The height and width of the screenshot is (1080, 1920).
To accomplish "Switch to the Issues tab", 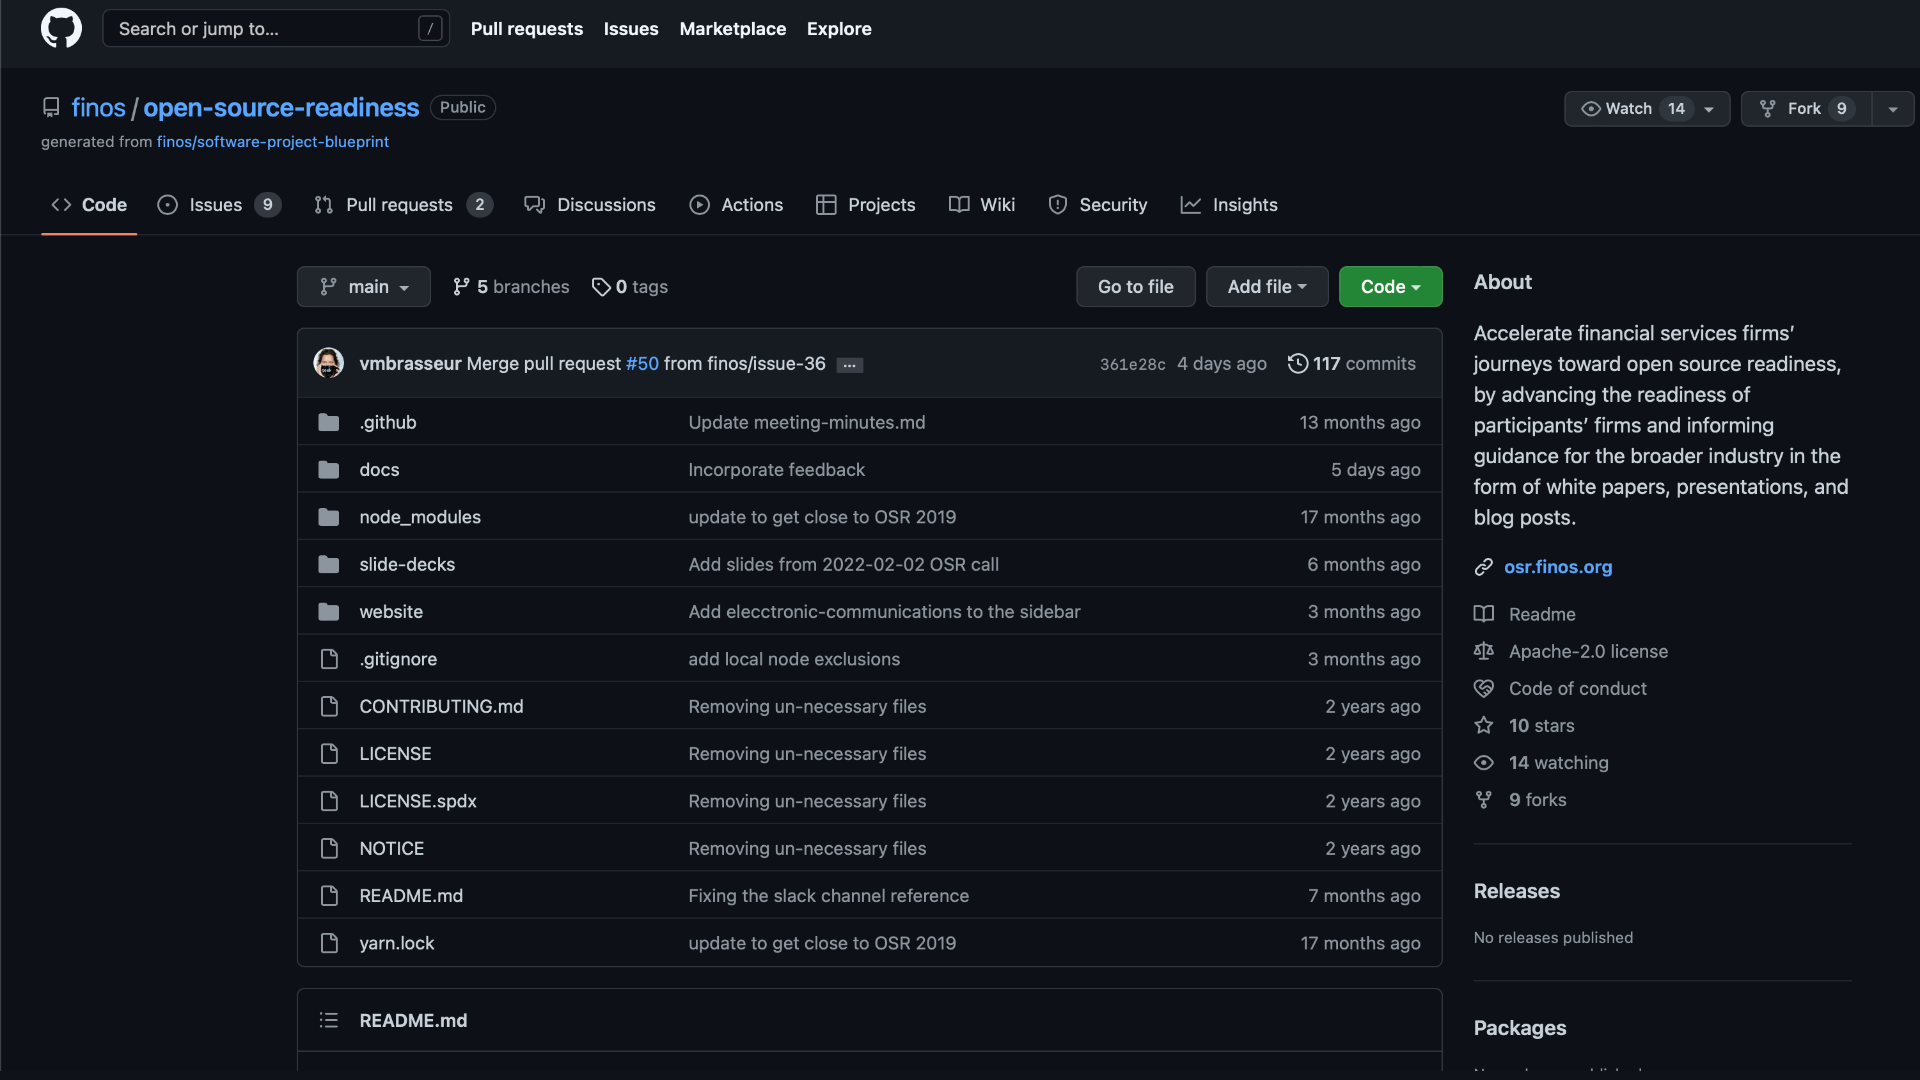I will 219,205.
